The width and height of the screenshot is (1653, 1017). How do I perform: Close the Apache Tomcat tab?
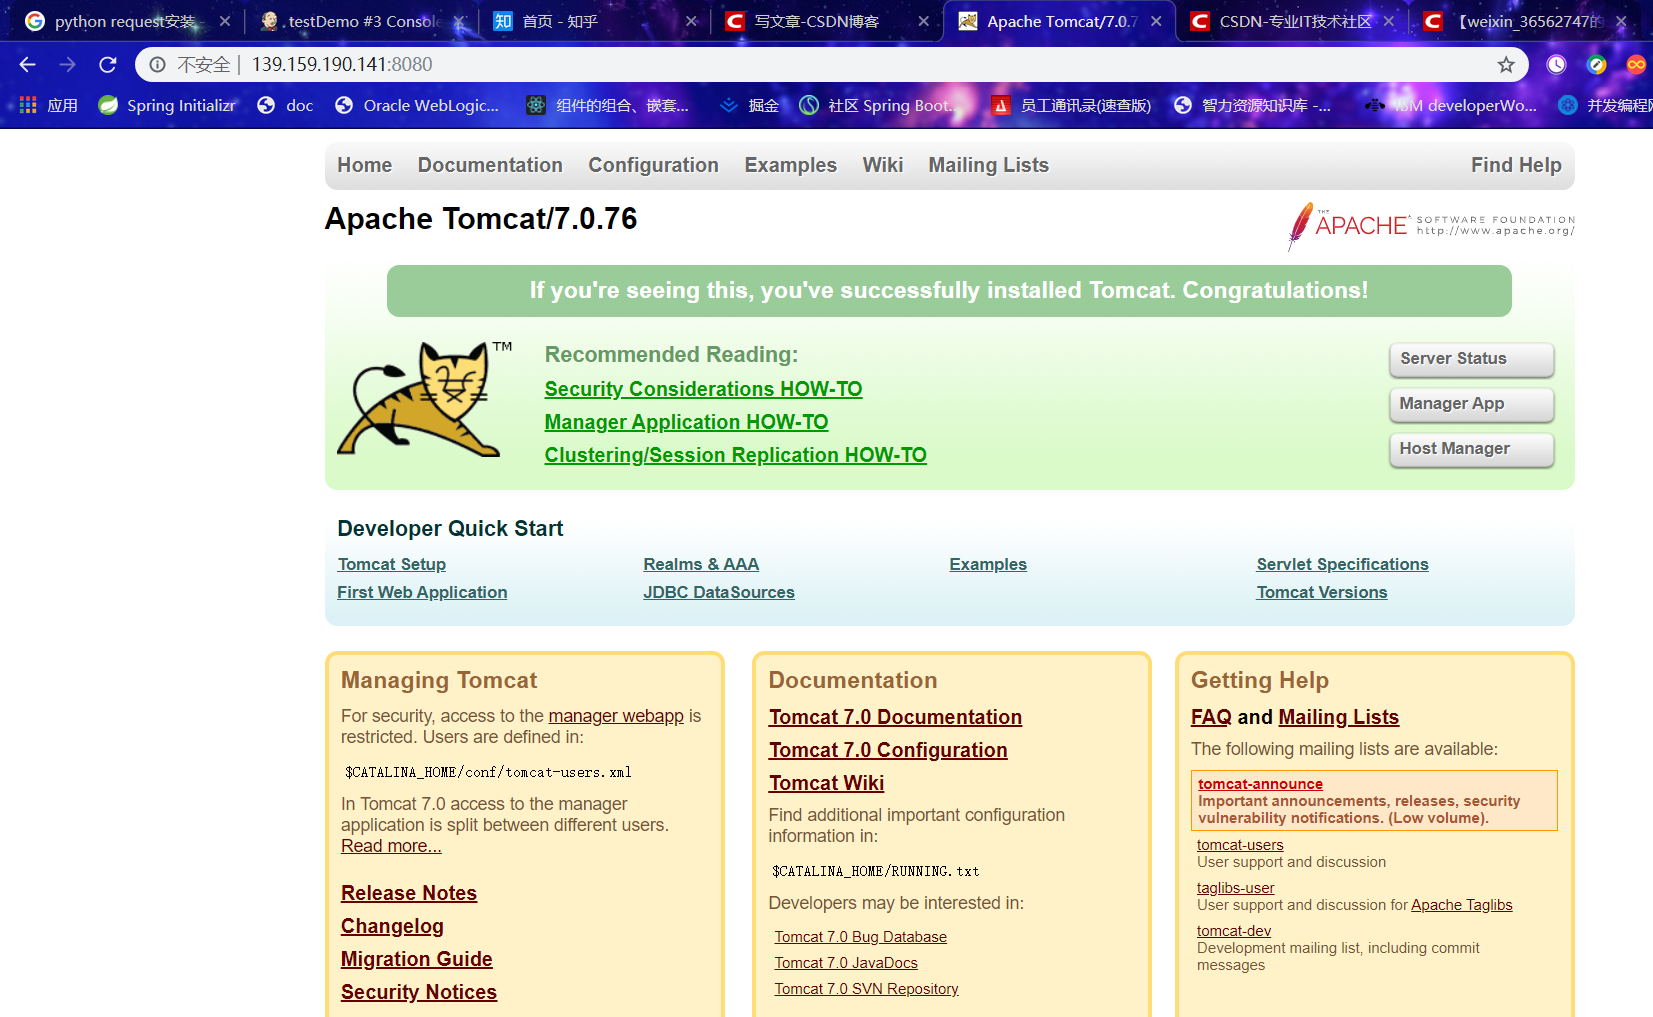pos(1156,21)
